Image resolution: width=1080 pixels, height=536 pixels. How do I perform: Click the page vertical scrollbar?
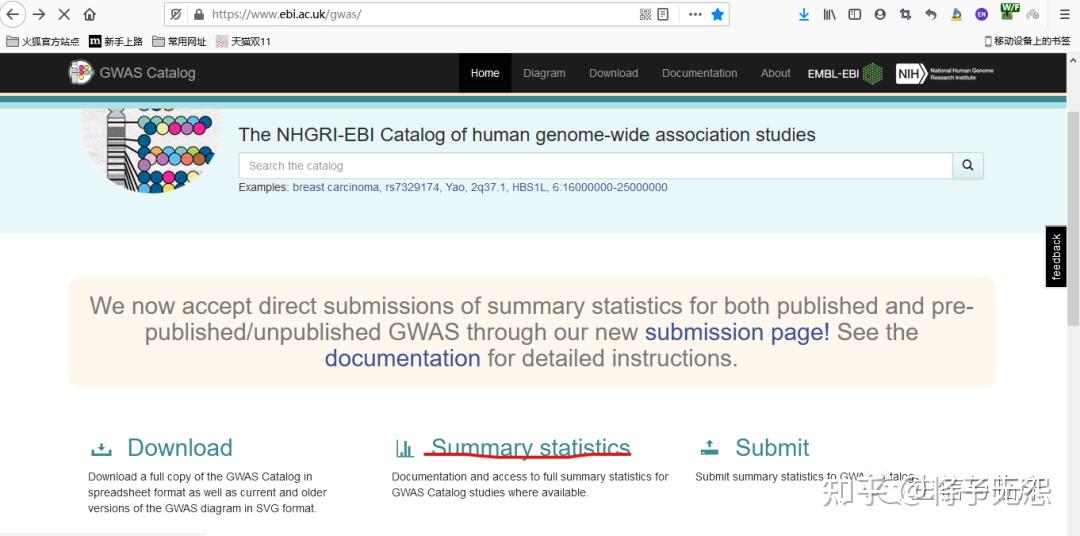tap(1073, 217)
